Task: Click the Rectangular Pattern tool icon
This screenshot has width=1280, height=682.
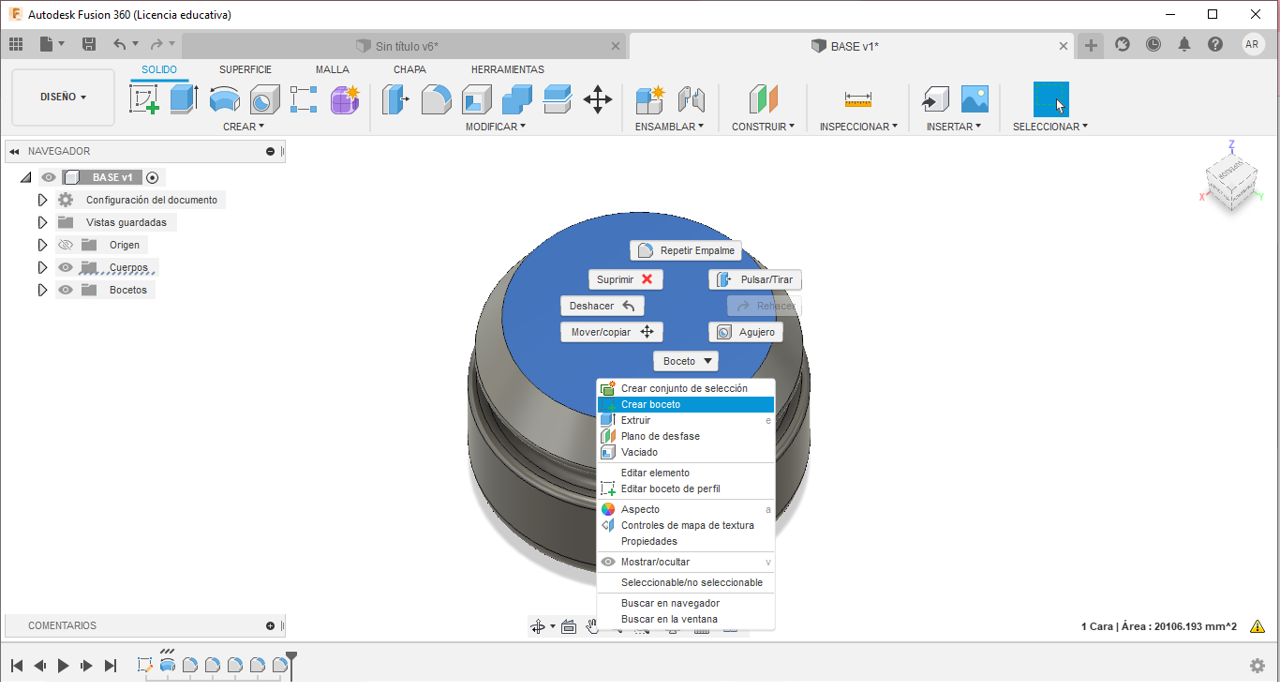Action: [x=304, y=99]
